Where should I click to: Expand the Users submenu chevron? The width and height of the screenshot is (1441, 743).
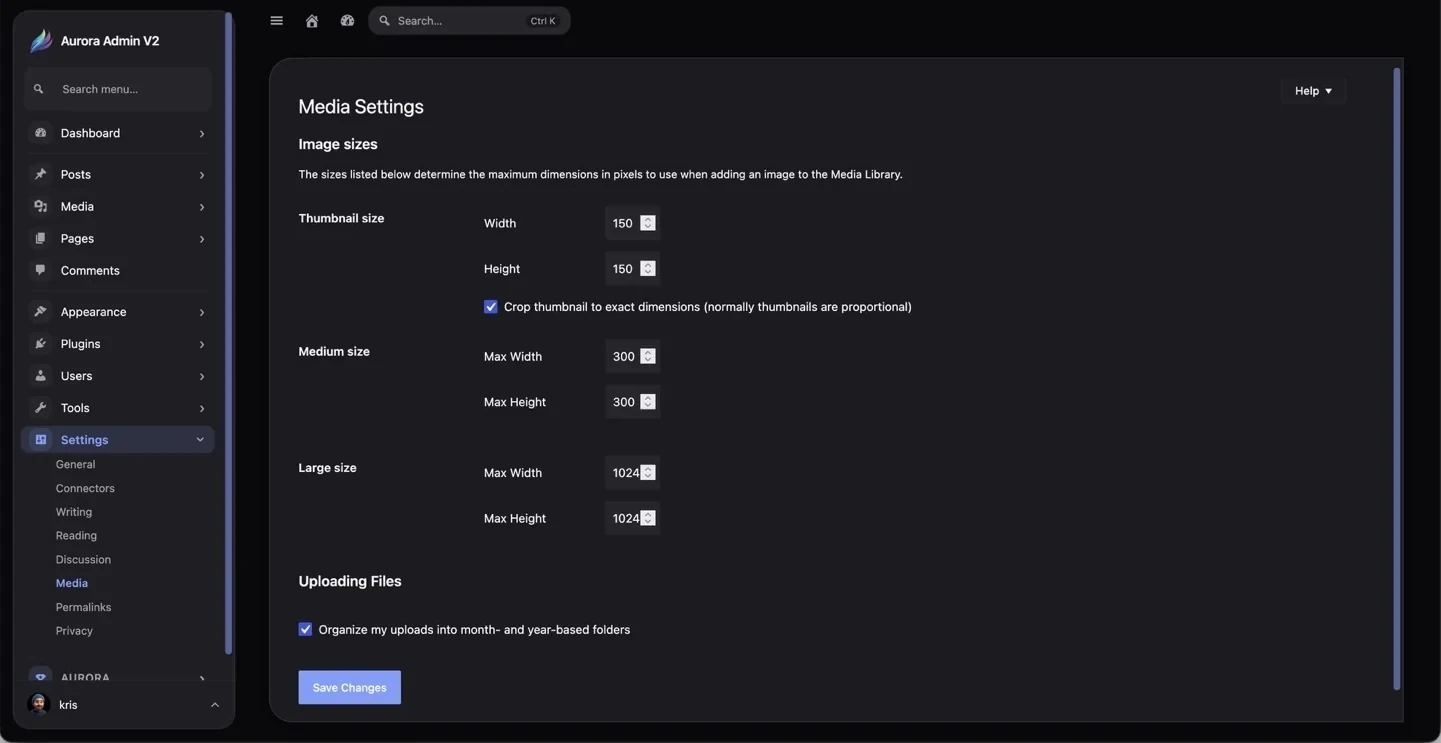(x=201, y=376)
